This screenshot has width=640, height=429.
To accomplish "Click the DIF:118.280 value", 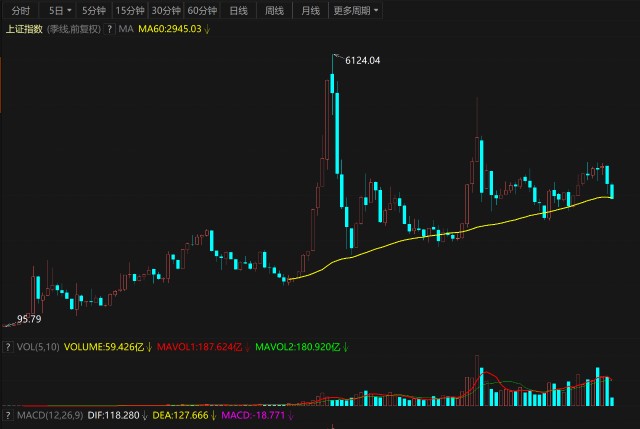I will coord(113,416).
